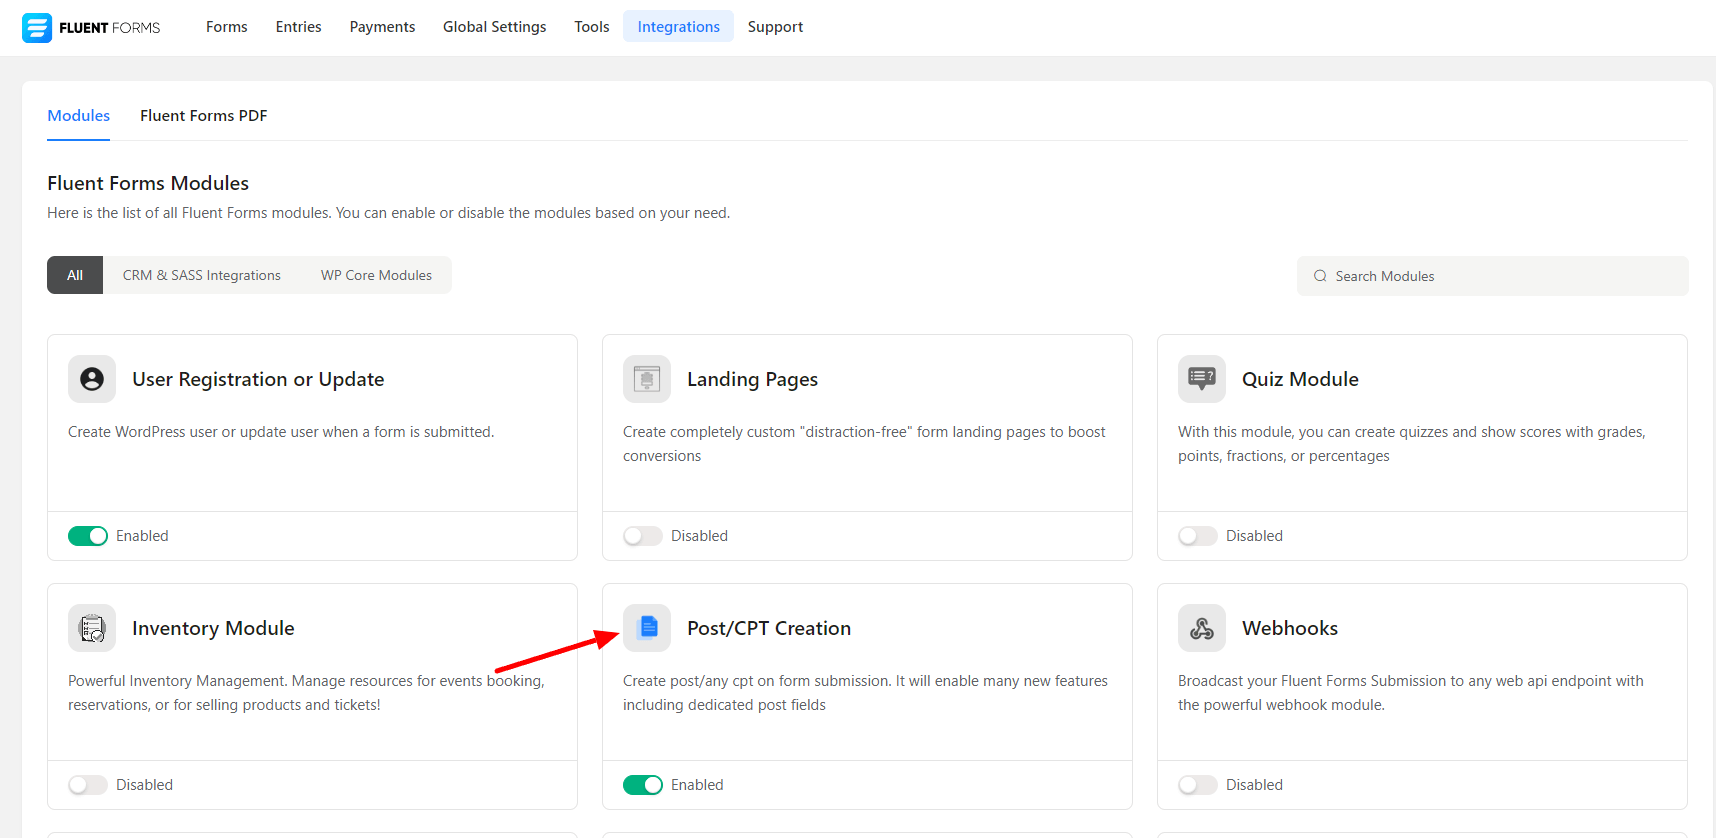1716x838 pixels.
Task: Open the Global Settings menu
Action: coord(494,27)
